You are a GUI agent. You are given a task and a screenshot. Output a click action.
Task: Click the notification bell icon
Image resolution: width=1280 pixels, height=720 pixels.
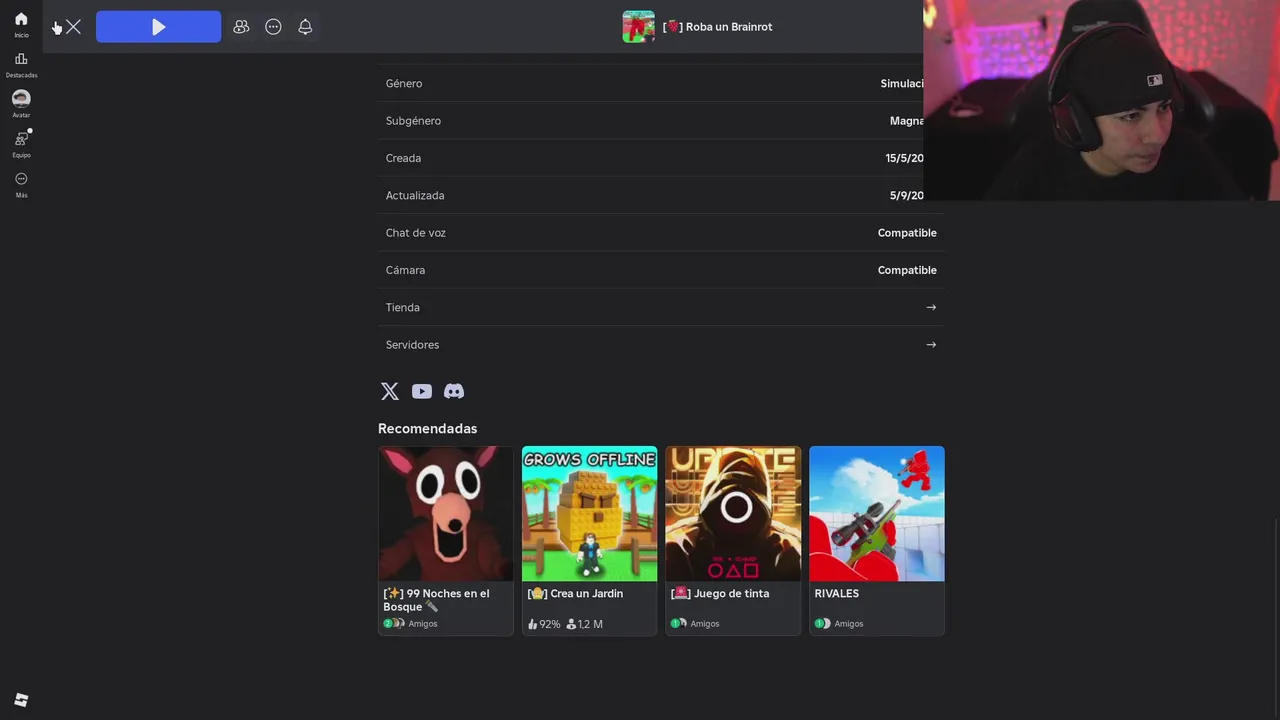pos(305,27)
